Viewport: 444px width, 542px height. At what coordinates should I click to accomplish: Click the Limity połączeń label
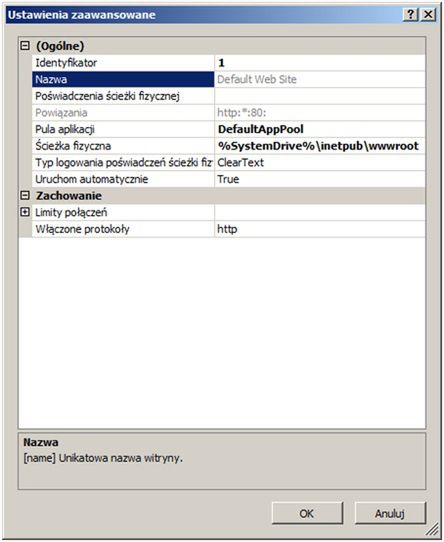(71, 212)
